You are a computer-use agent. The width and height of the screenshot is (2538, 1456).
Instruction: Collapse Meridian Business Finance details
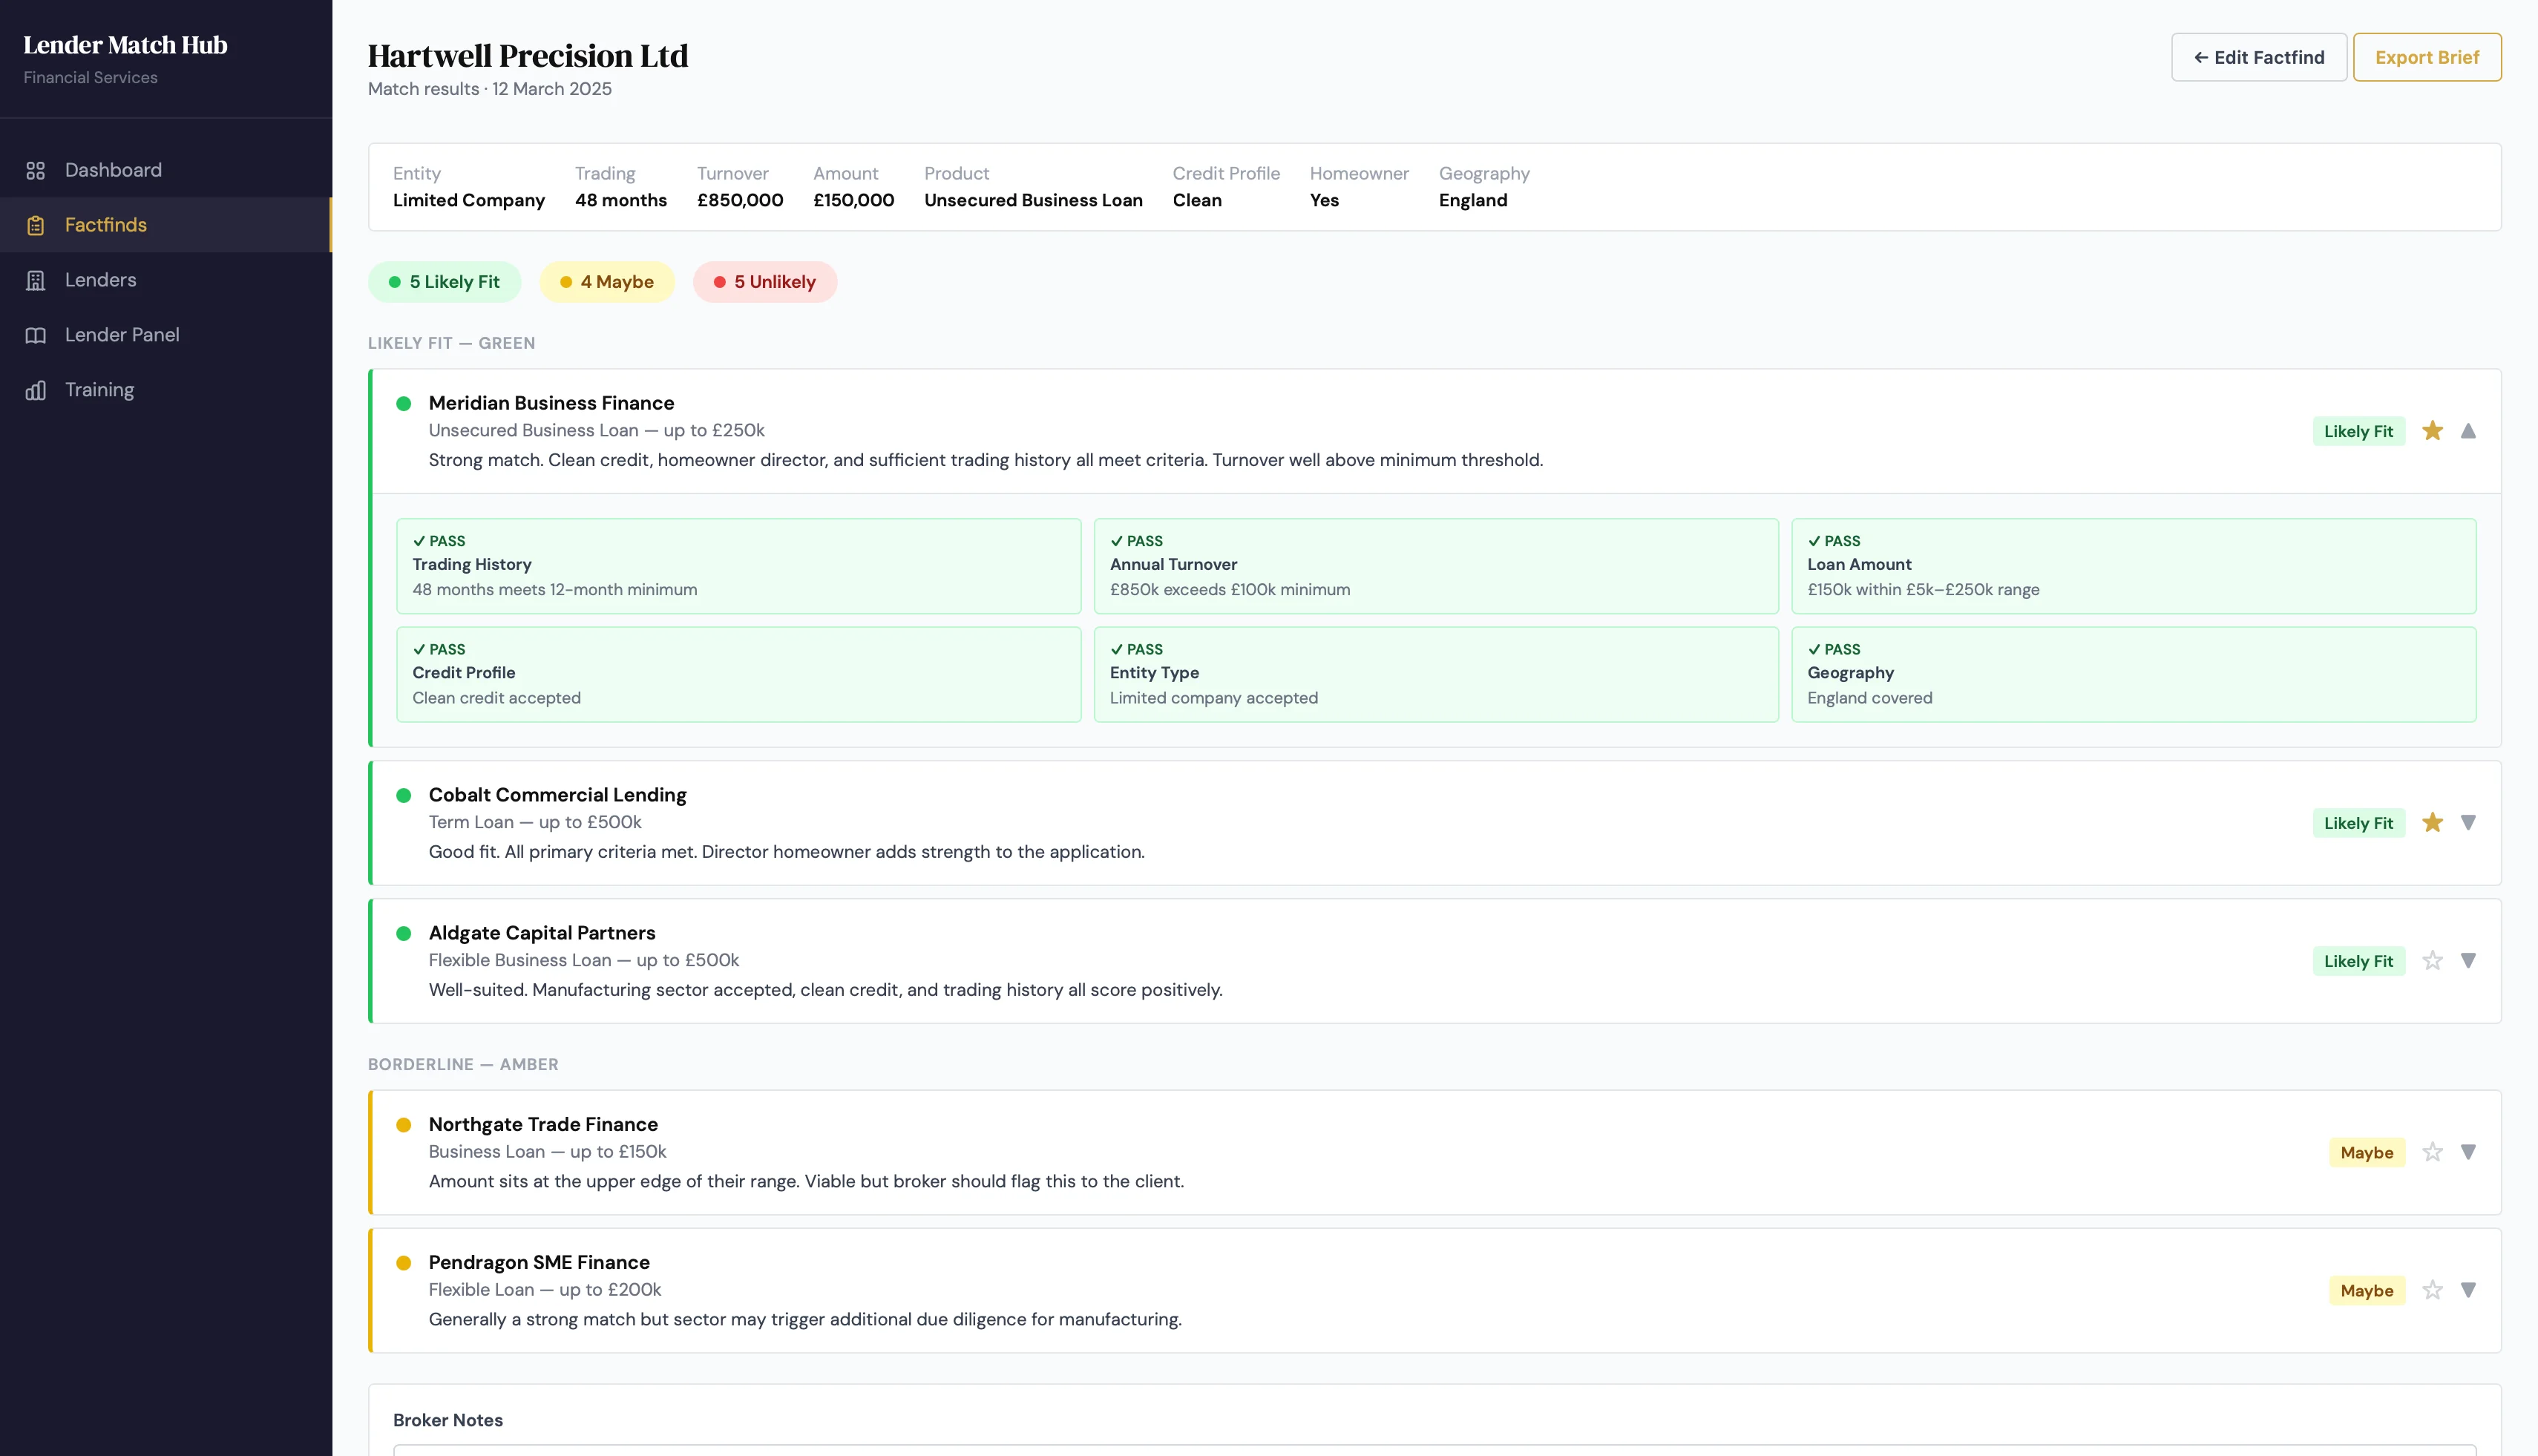tap(2468, 431)
